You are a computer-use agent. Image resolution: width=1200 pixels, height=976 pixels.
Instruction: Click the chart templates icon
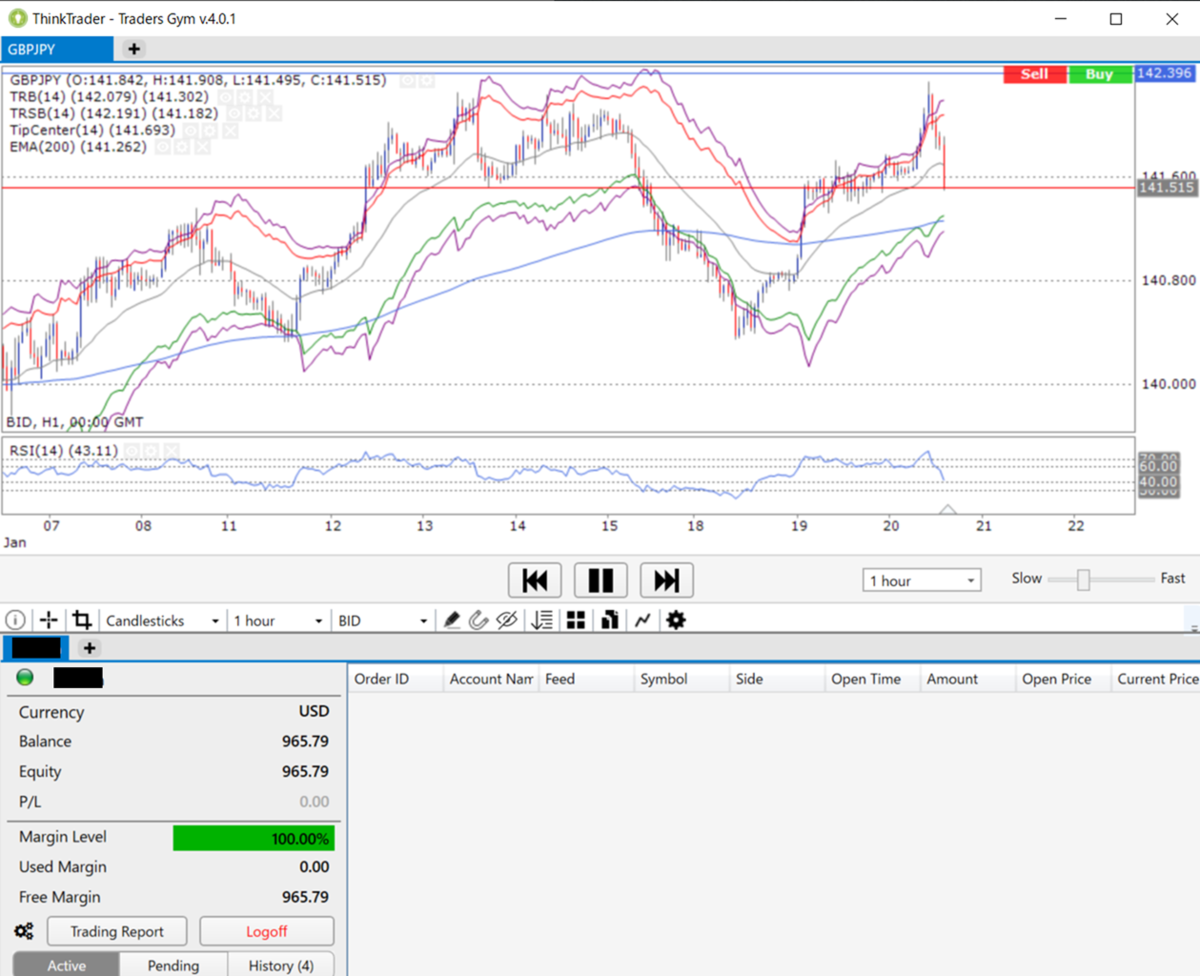[608, 621]
